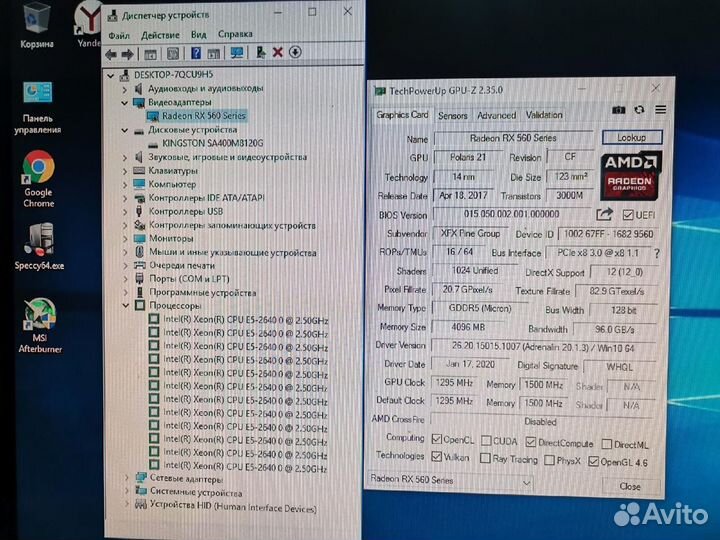
Task: Click the AMD Radeon Graphics logo
Action: 631,176
